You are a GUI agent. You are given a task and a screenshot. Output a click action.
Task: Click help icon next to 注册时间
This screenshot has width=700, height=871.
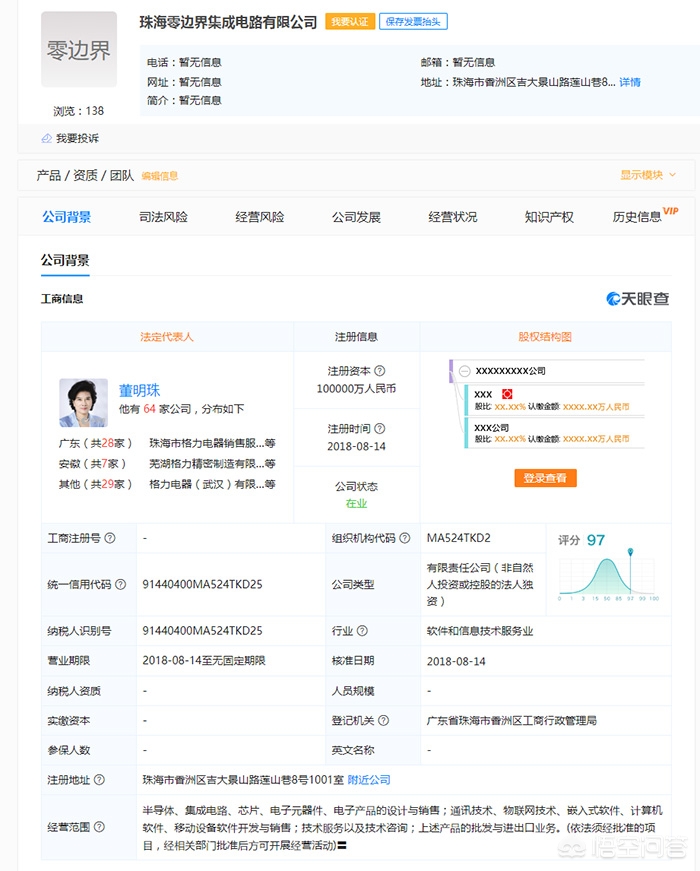click(x=380, y=428)
